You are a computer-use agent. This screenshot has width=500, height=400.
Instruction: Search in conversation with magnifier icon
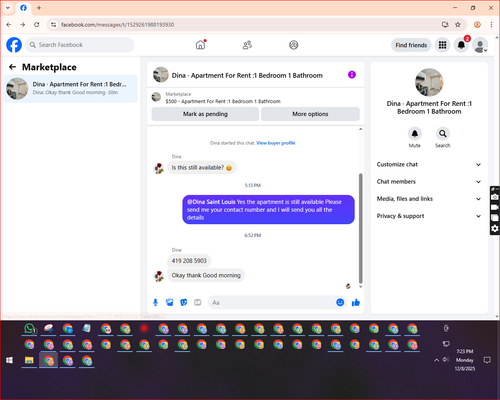click(x=443, y=134)
